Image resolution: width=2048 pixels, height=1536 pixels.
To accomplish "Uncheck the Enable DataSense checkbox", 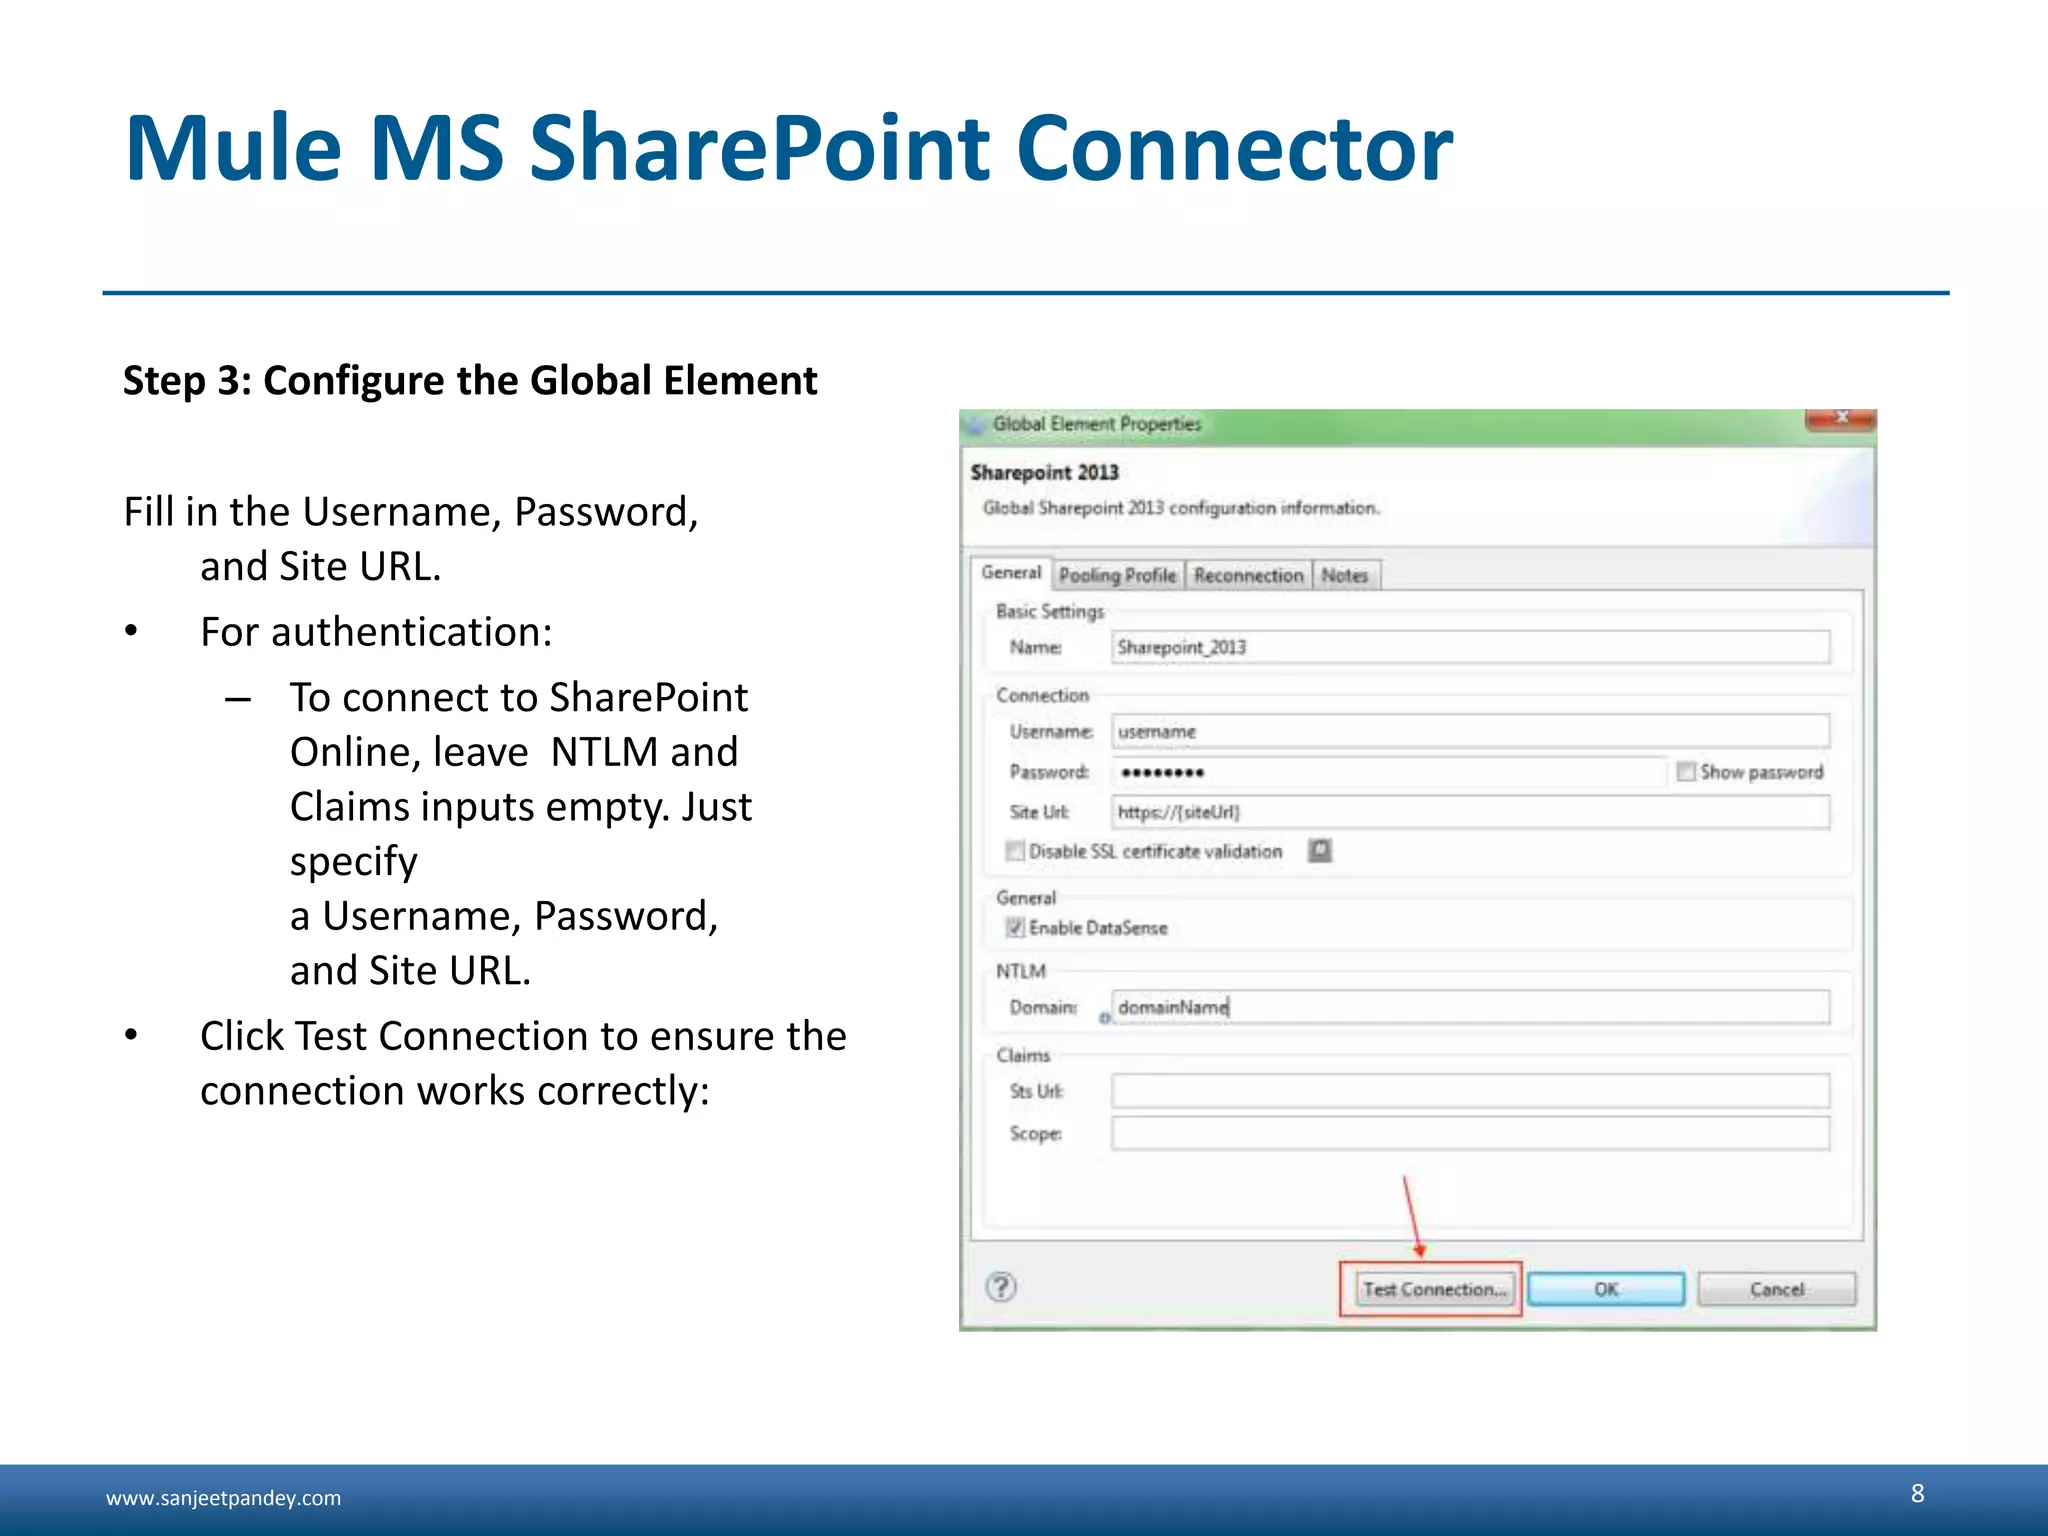I will click(1015, 927).
